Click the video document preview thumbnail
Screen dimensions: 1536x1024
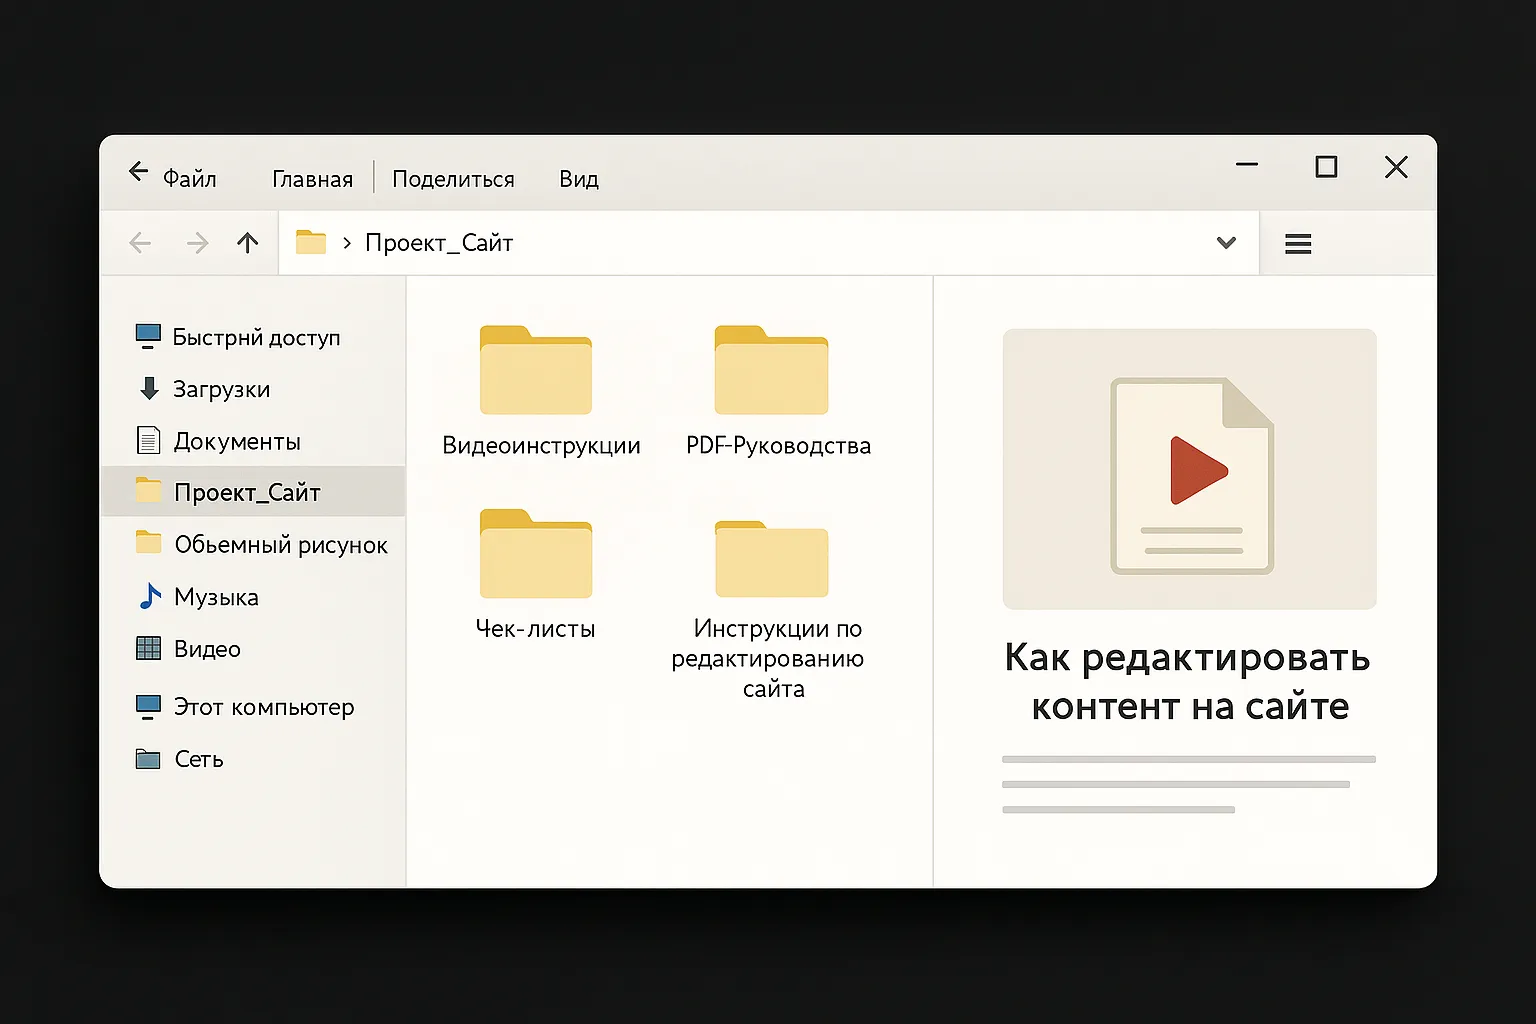click(1190, 469)
